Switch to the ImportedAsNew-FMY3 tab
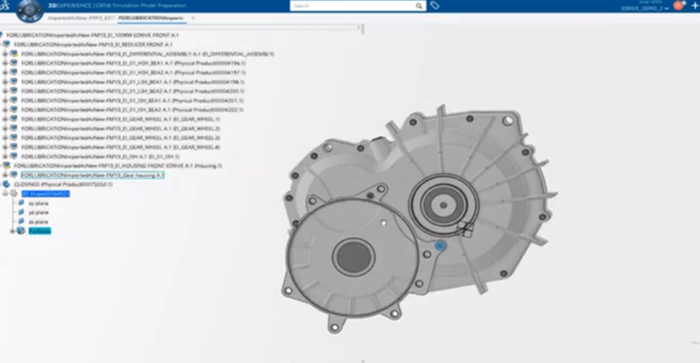This screenshot has width=700, height=363. (82, 18)
